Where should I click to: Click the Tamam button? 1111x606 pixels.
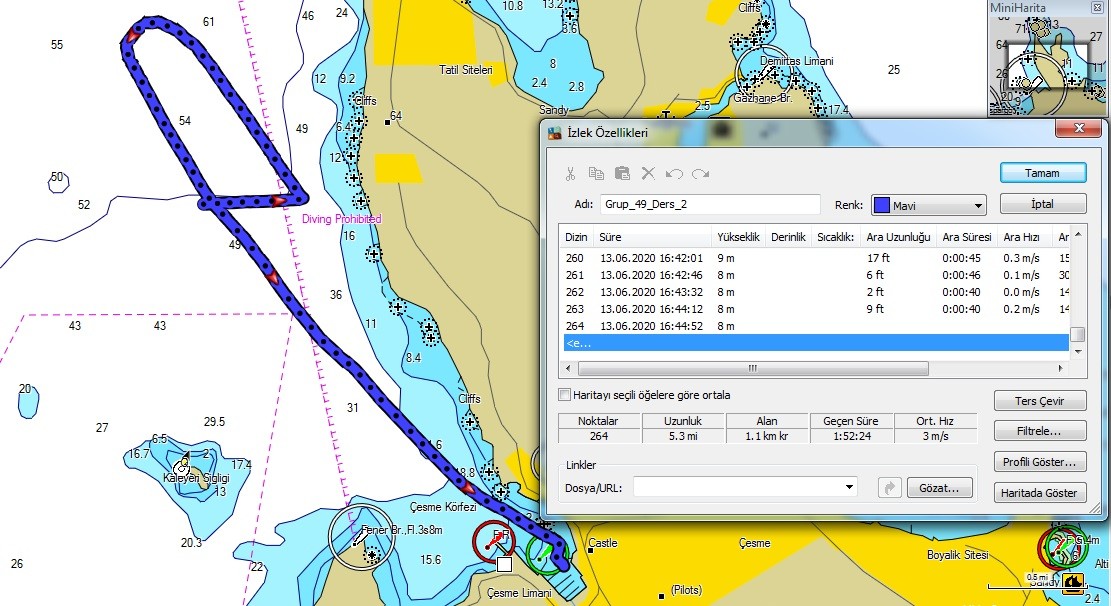tap(1043, 173)
